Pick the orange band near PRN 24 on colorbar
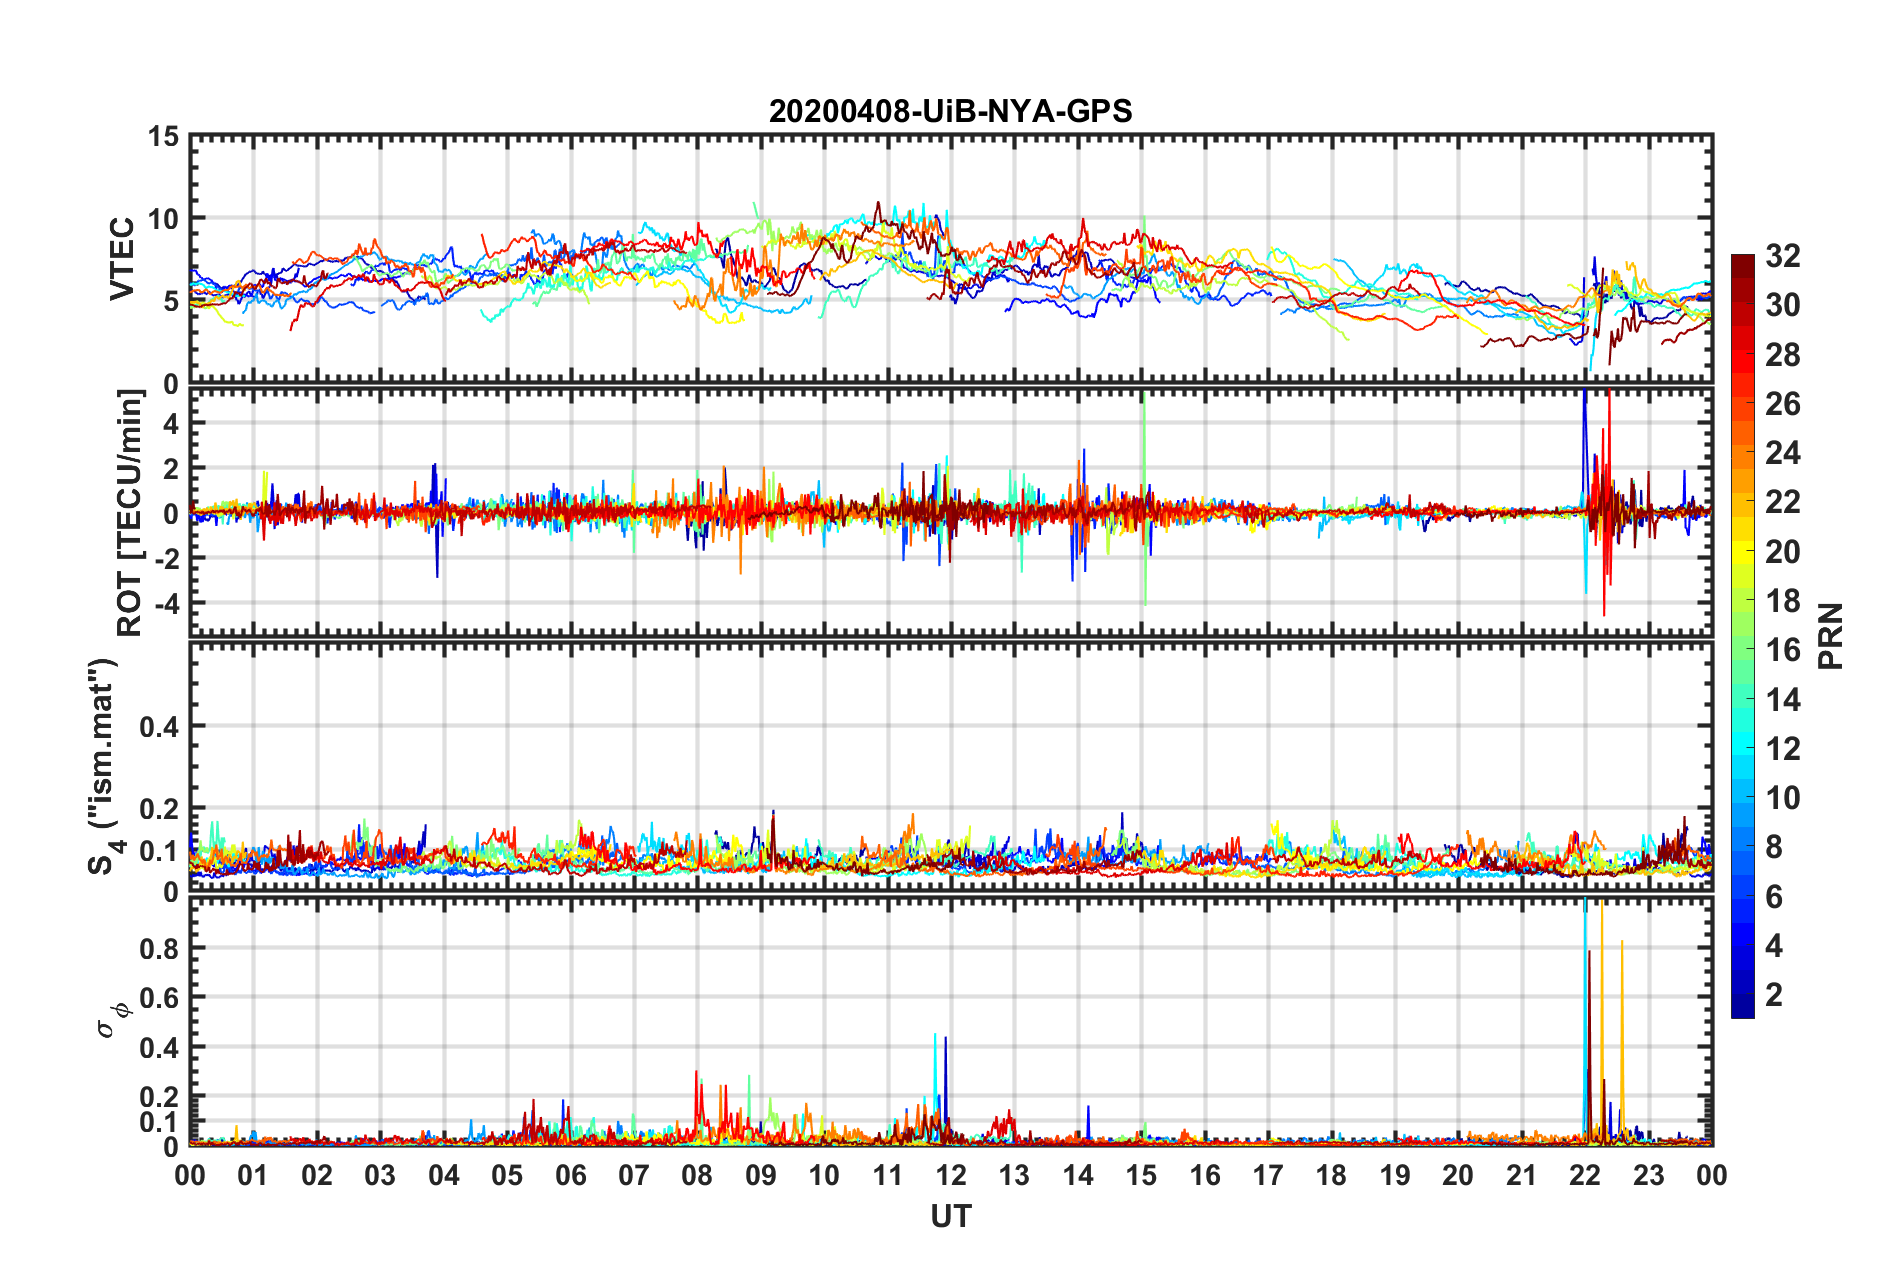The height and width of the screenshot is (1272, 1902). pyautogui.click(x=1742, y=453)
